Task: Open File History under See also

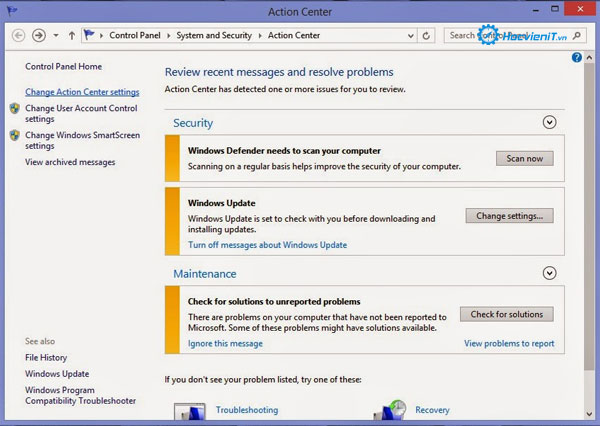Action: click(x=46, y=357)
